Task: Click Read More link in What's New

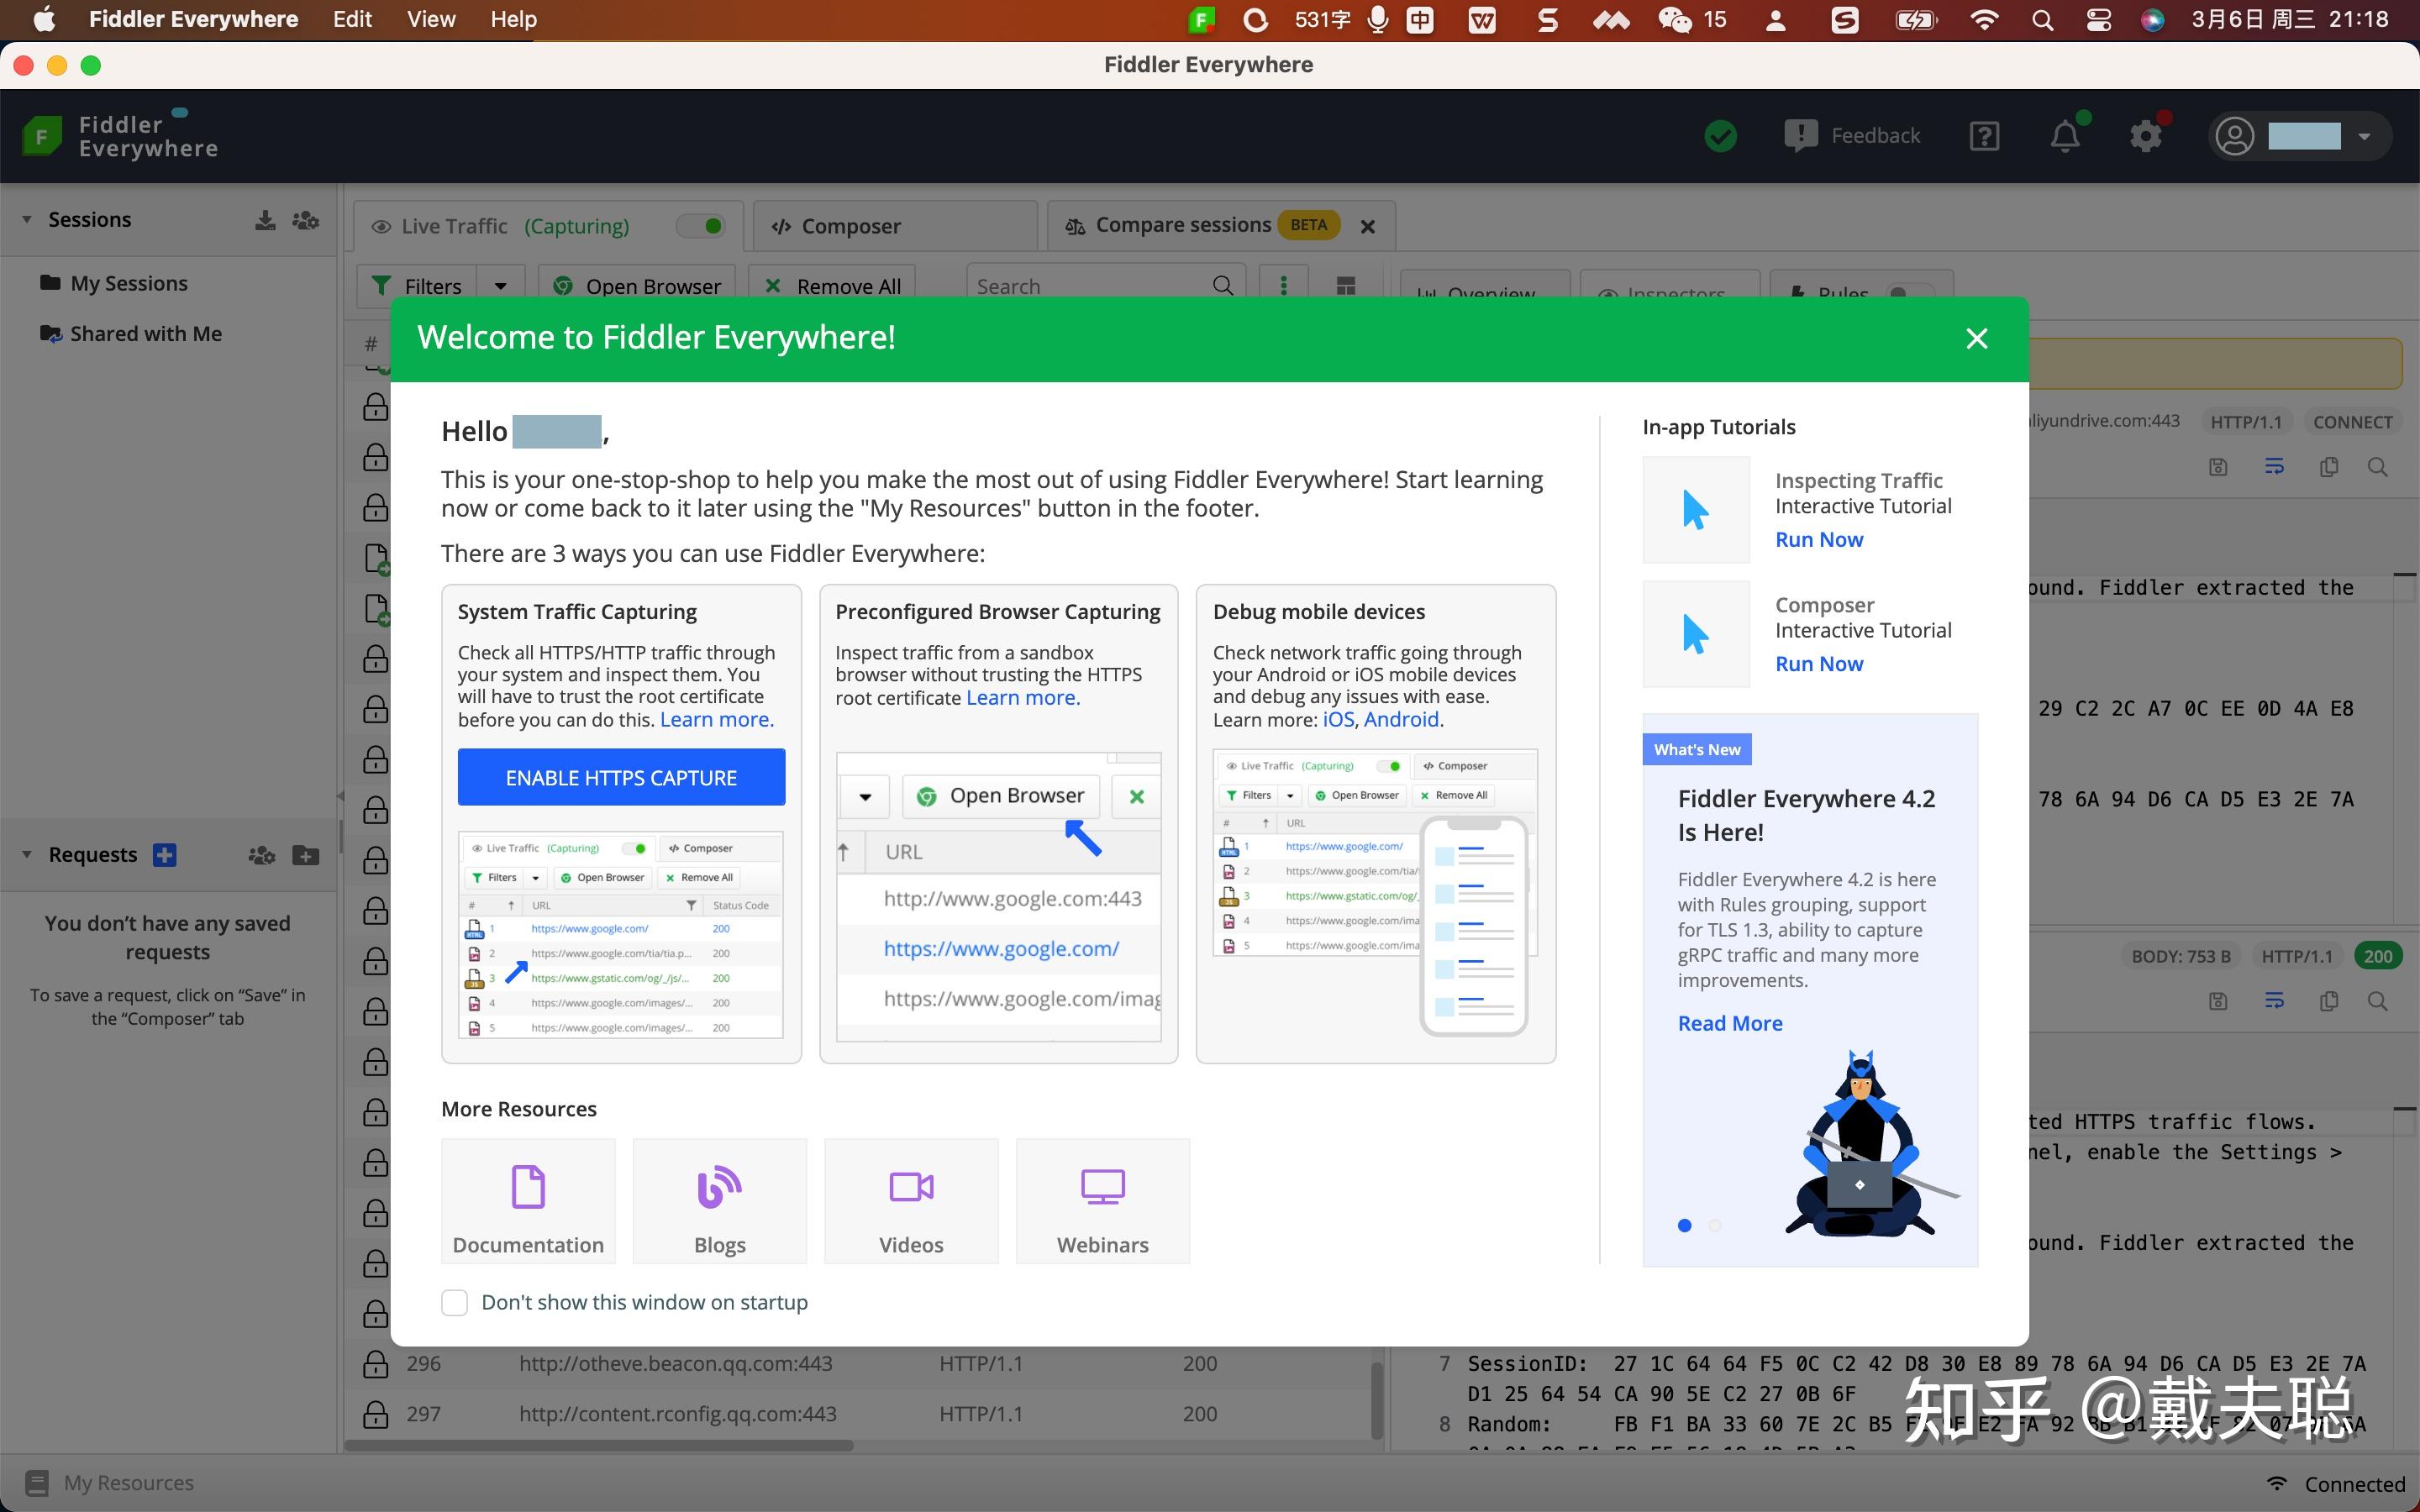Action: [x=1730, y=1023]
